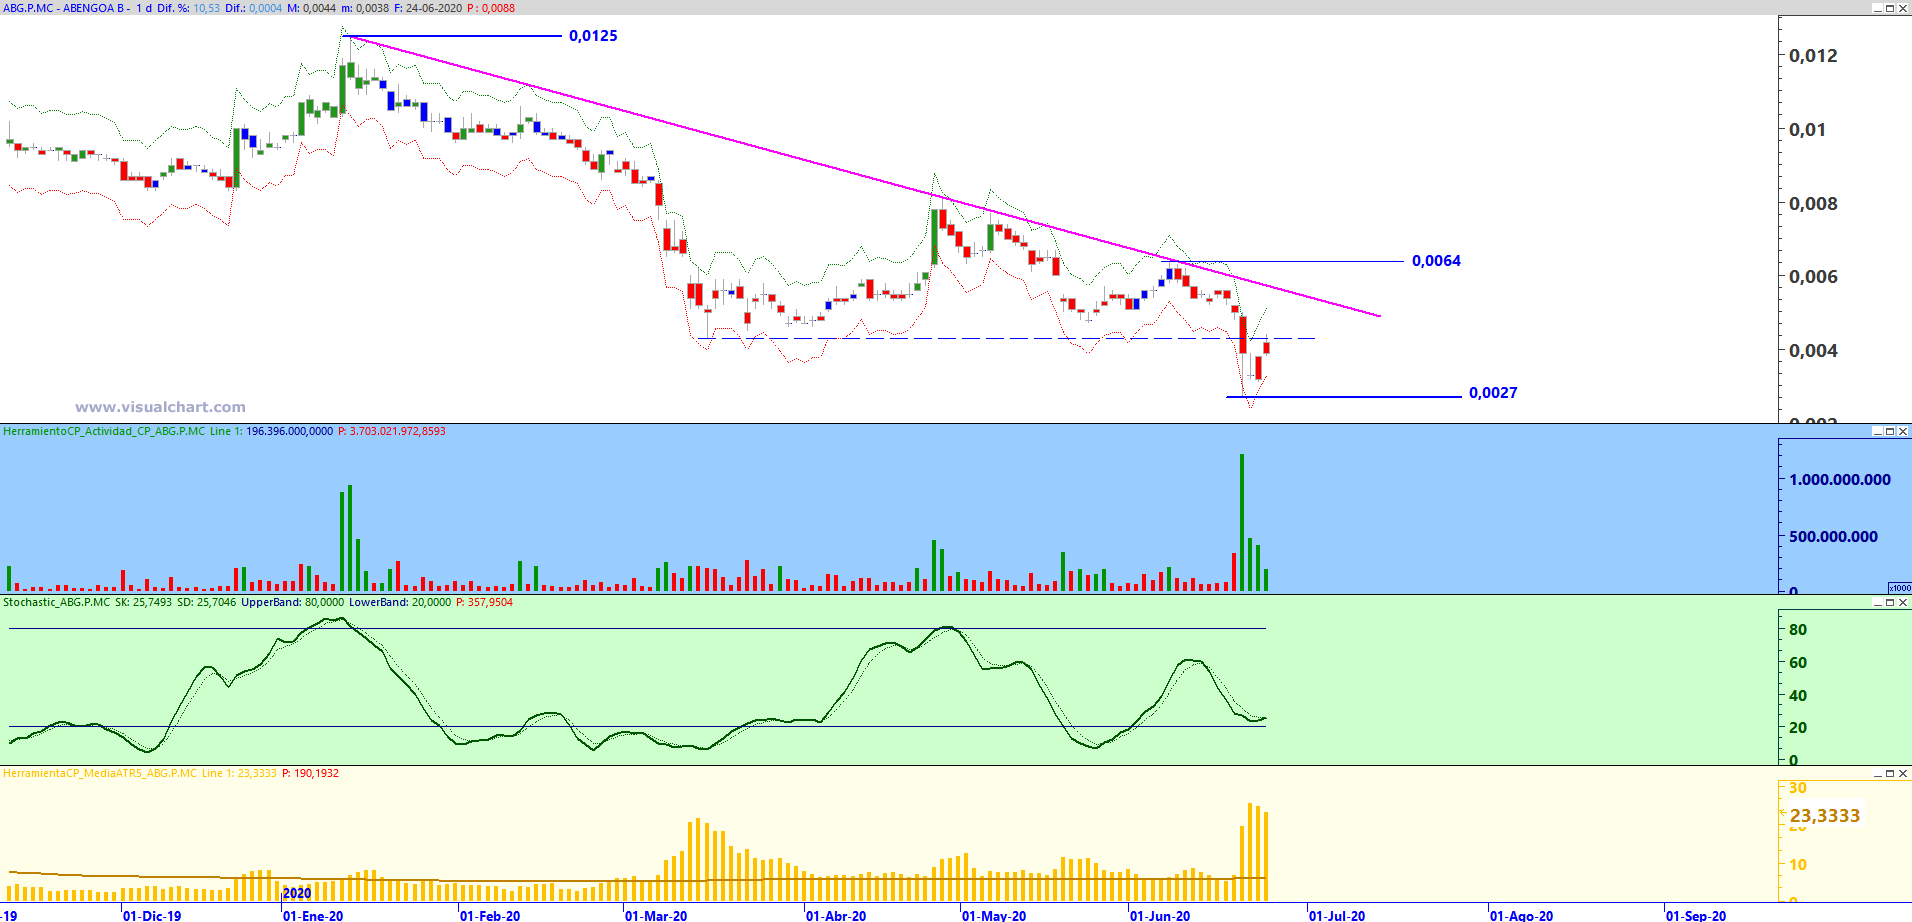
Task: Click 'P: 3.703.021.972,8593' in volume header
Action: pyautogui.click(x=392, y=432)
